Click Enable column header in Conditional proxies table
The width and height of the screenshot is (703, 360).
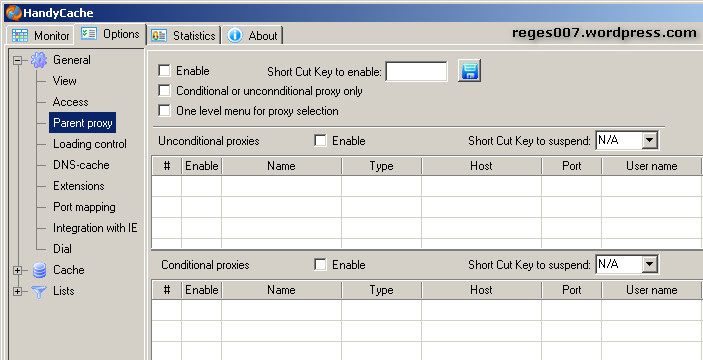point(202,290)
